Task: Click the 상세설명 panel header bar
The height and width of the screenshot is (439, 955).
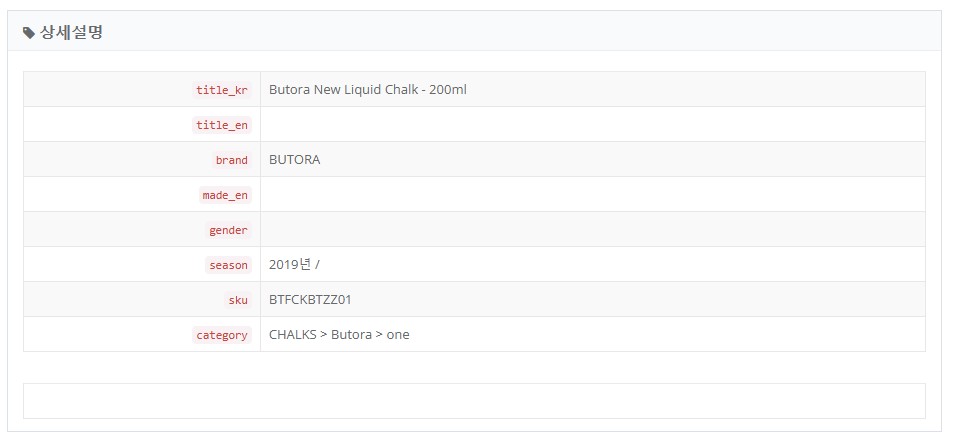Action: point(474,31)
